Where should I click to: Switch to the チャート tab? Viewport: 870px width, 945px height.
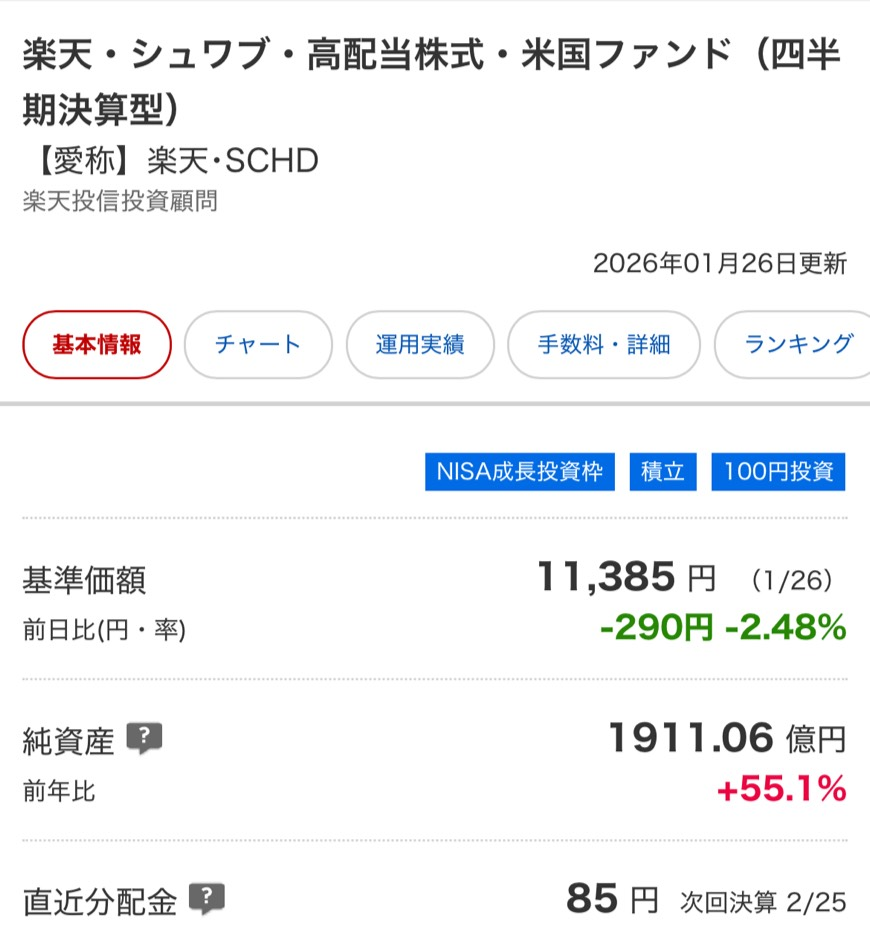[x=258, y=345]
